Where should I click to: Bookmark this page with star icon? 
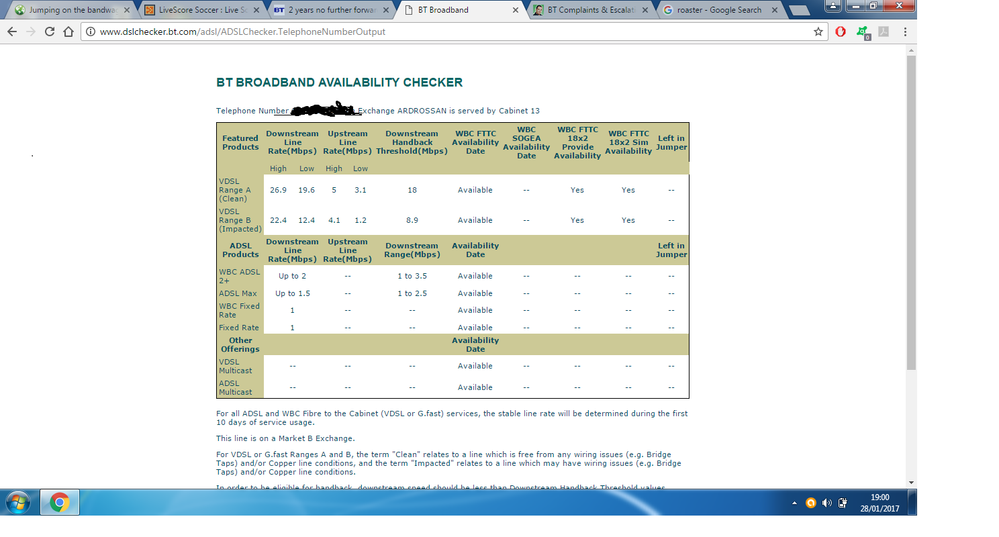(818, 31)
